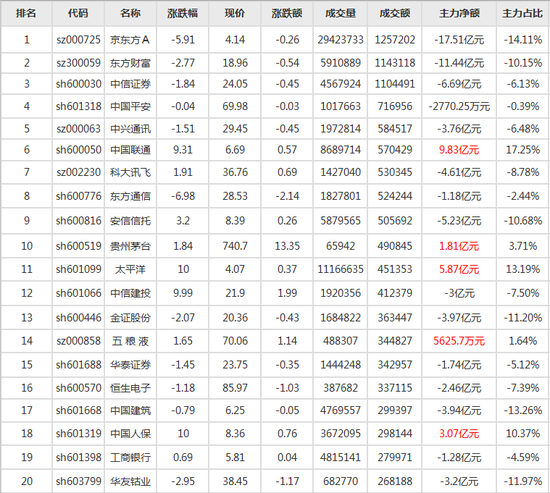Select stock name 五粮液
The image size is (550, 493).
coord(130,341)
